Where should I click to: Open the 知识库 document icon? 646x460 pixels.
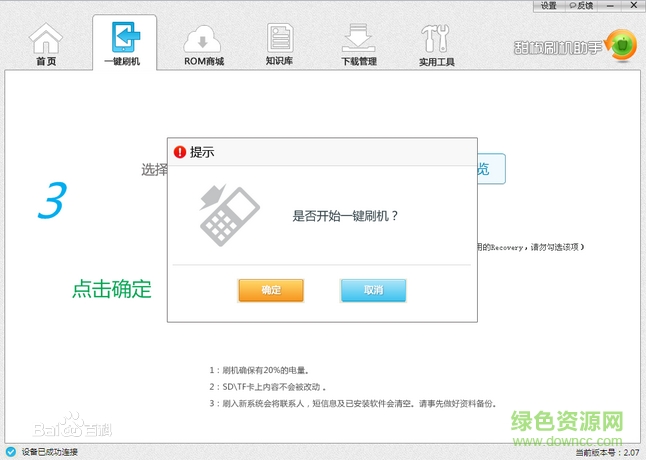(280, 37)
